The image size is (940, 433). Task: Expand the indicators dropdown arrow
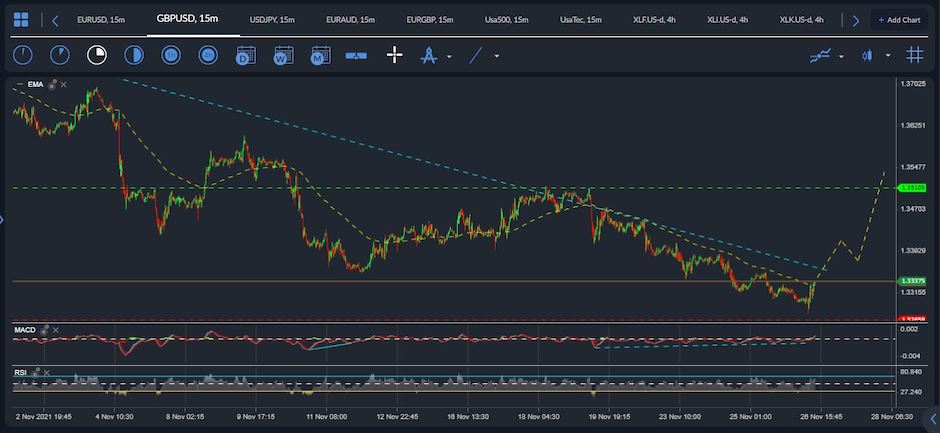pos(841,57)
